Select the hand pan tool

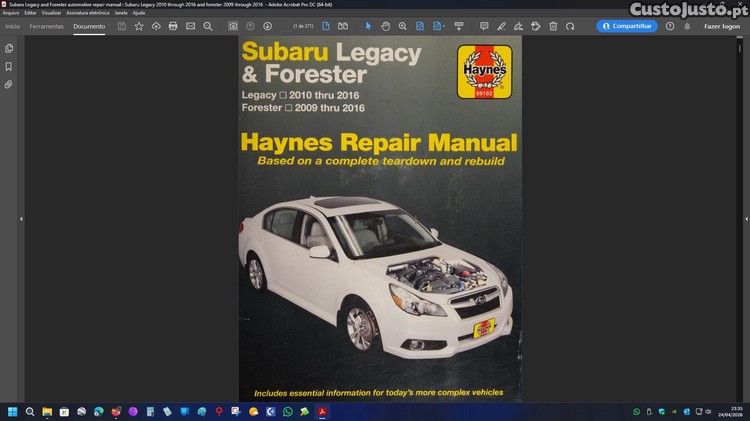click(x=385, y=26)
